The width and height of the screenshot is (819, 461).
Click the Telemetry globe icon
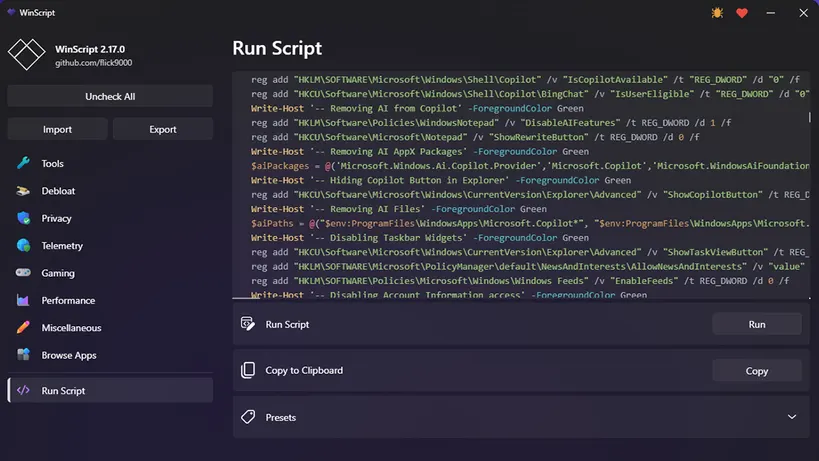[23, 245]
